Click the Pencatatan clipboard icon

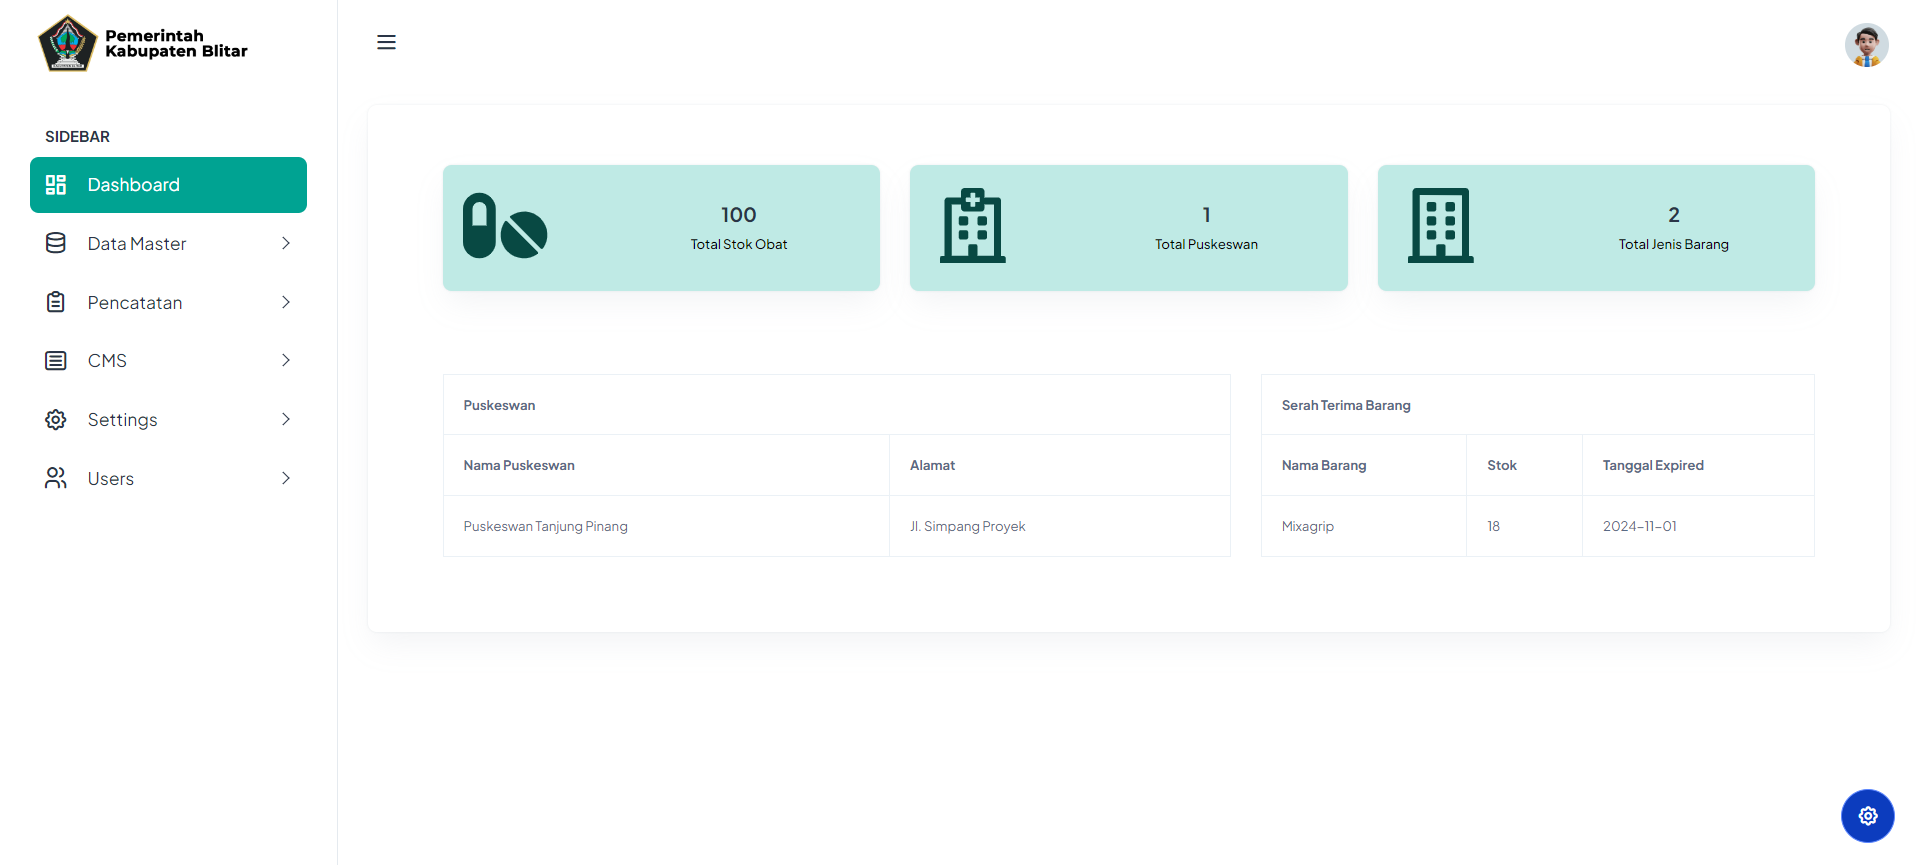pos(56,302)
